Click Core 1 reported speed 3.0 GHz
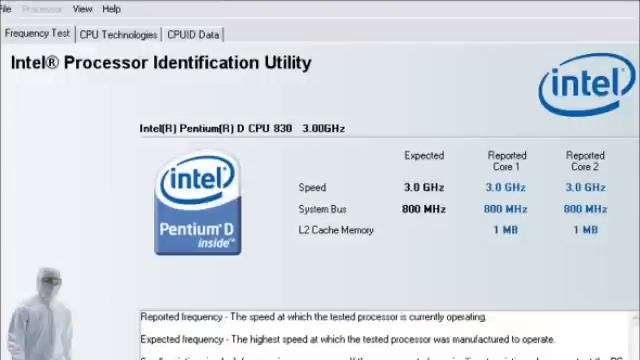The width and height of the screenshot is (640, 360). [506, 187]
